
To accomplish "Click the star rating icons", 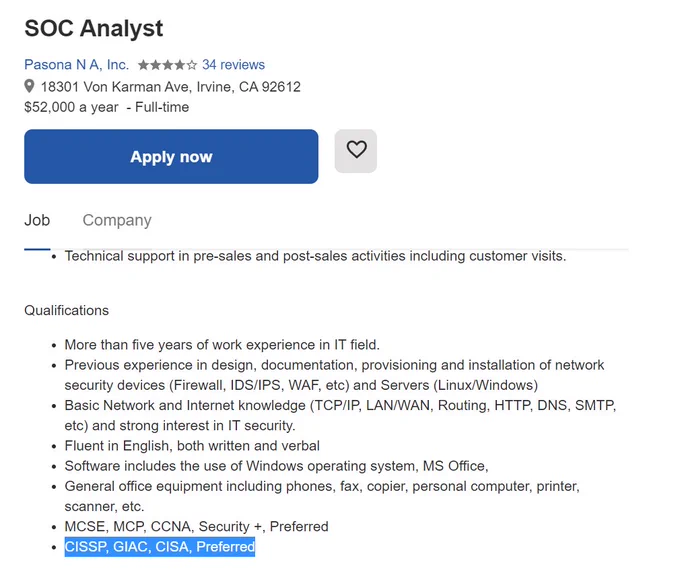I will click(167, 65).
